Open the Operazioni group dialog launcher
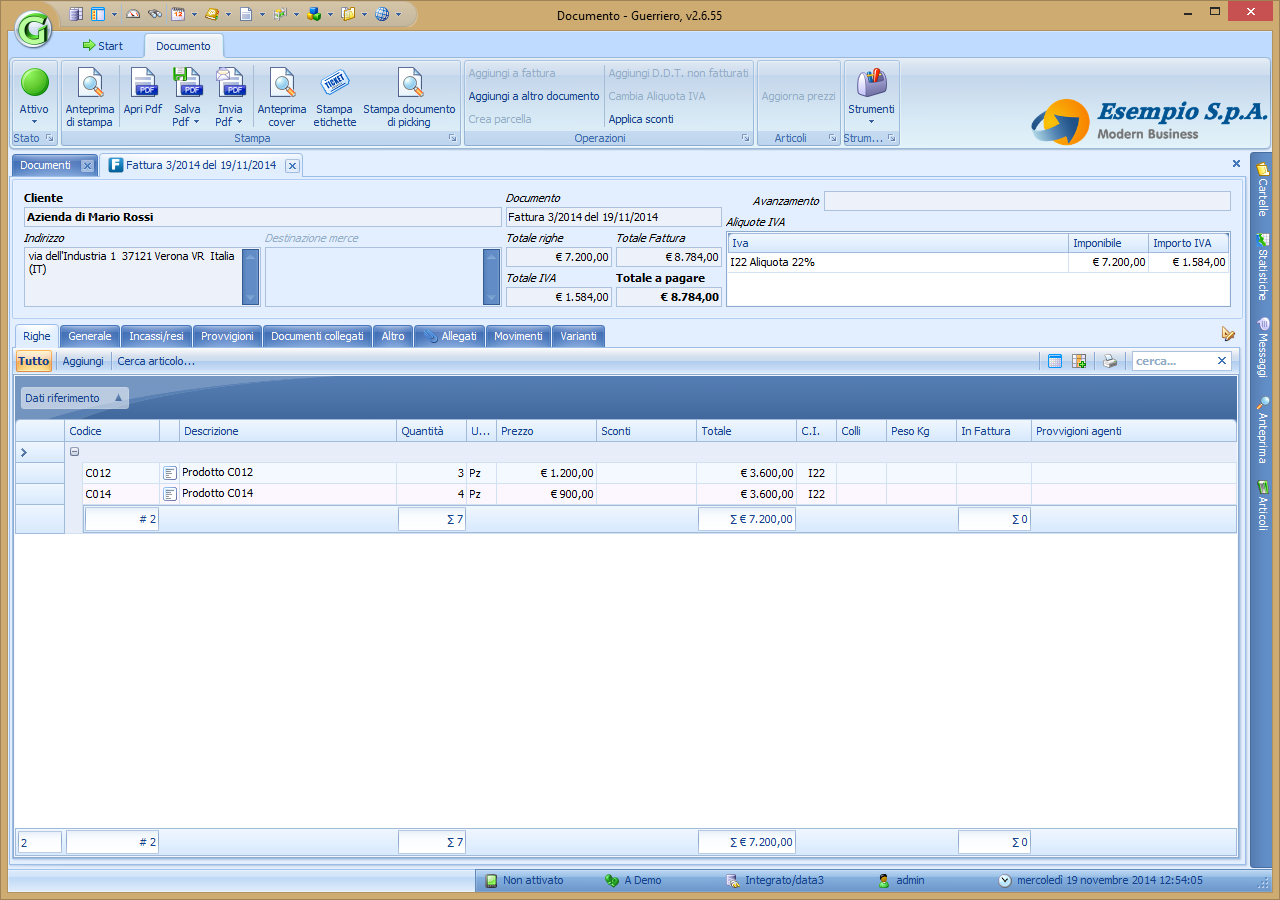1280x900 pixels. [744, 138]
